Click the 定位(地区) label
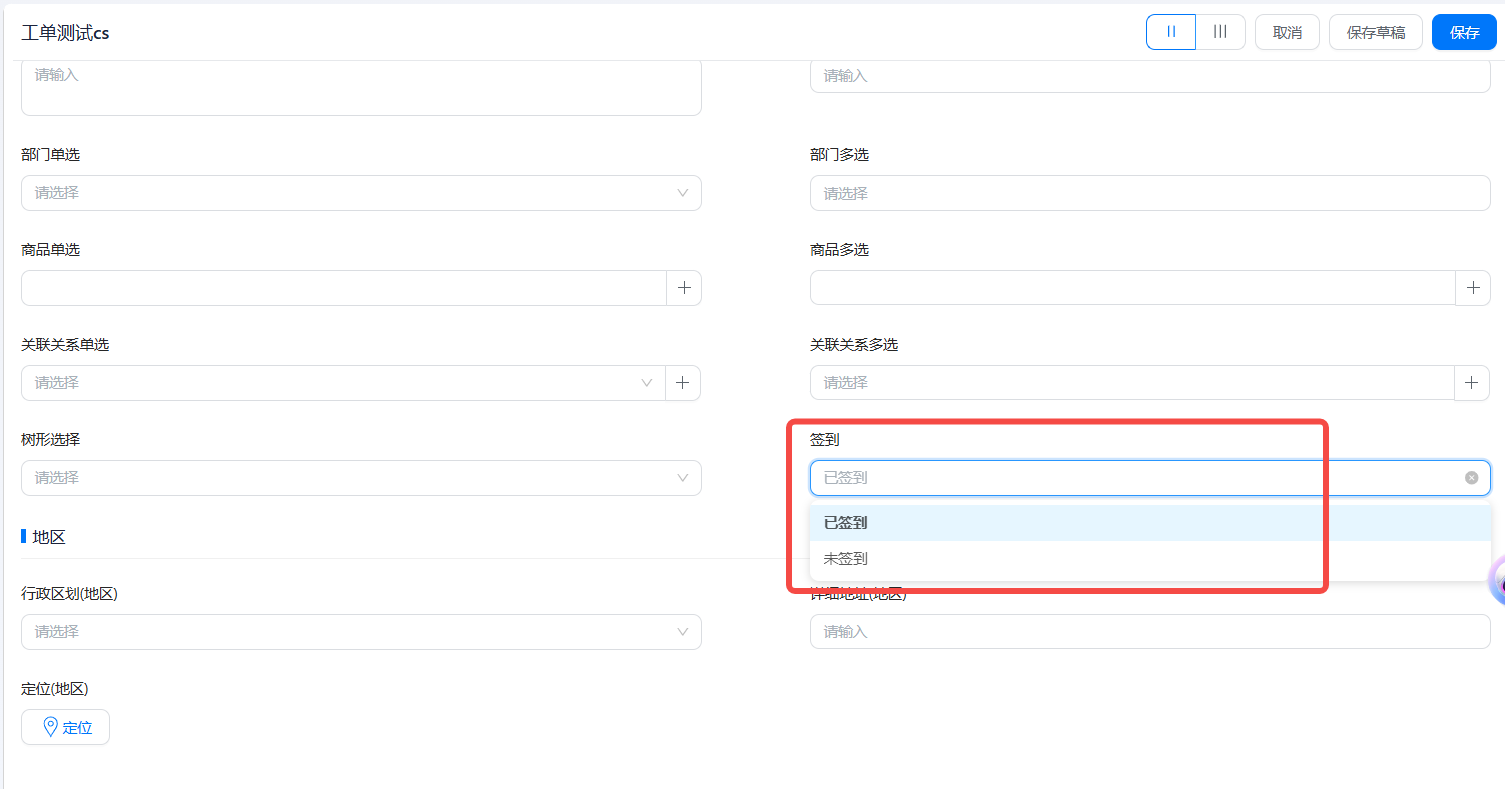 [55, 689]
